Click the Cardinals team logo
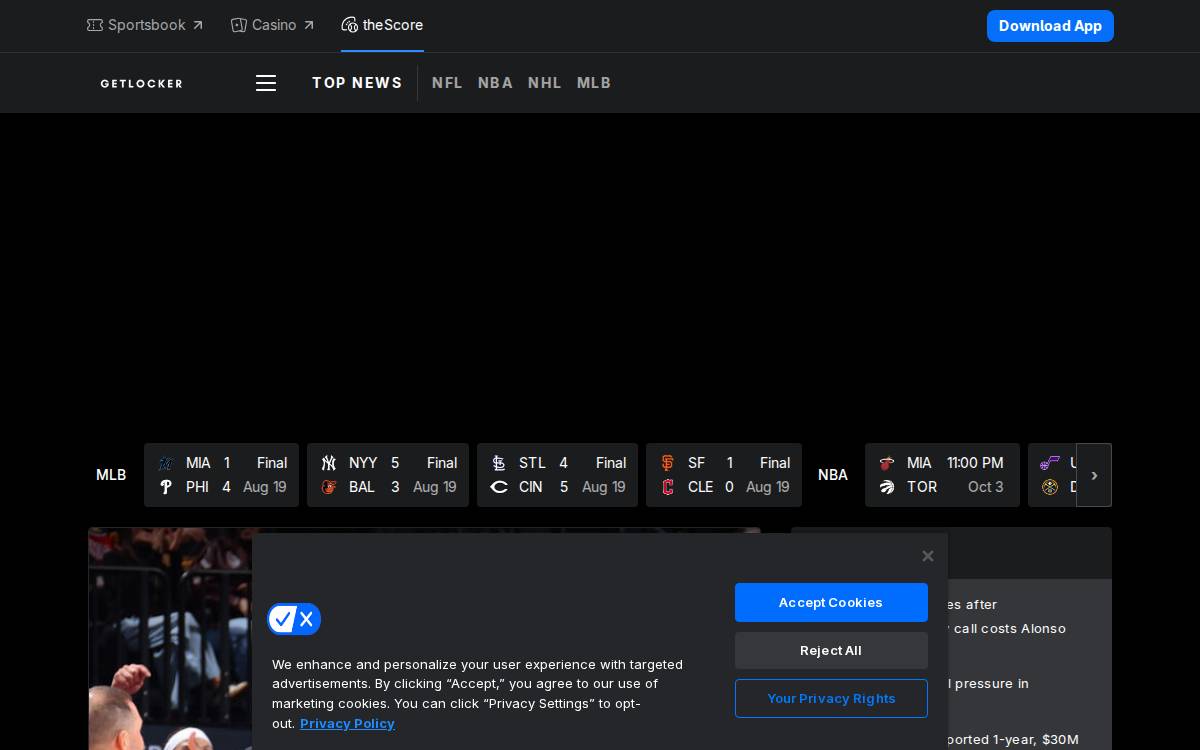Image resolution: width=1200 pixels, height=750 pixels. (x=499, y=463)
